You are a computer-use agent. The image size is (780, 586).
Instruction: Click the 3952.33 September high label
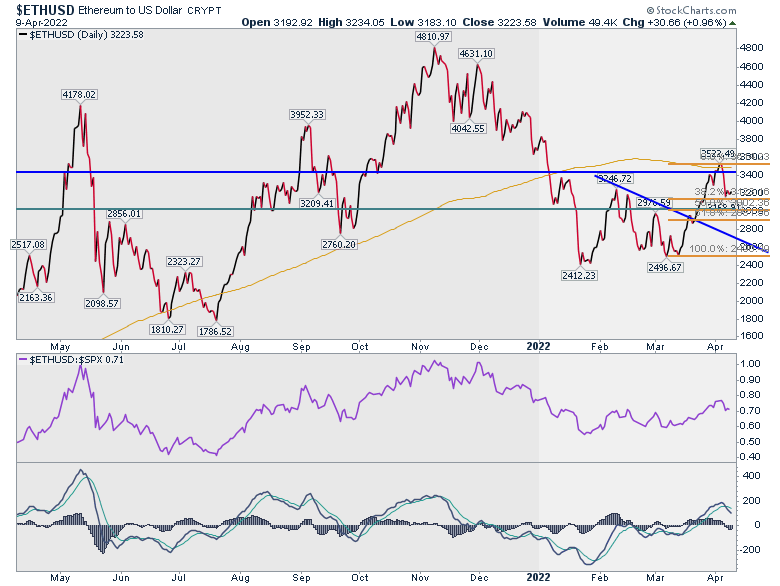click(x=307, y=114)
